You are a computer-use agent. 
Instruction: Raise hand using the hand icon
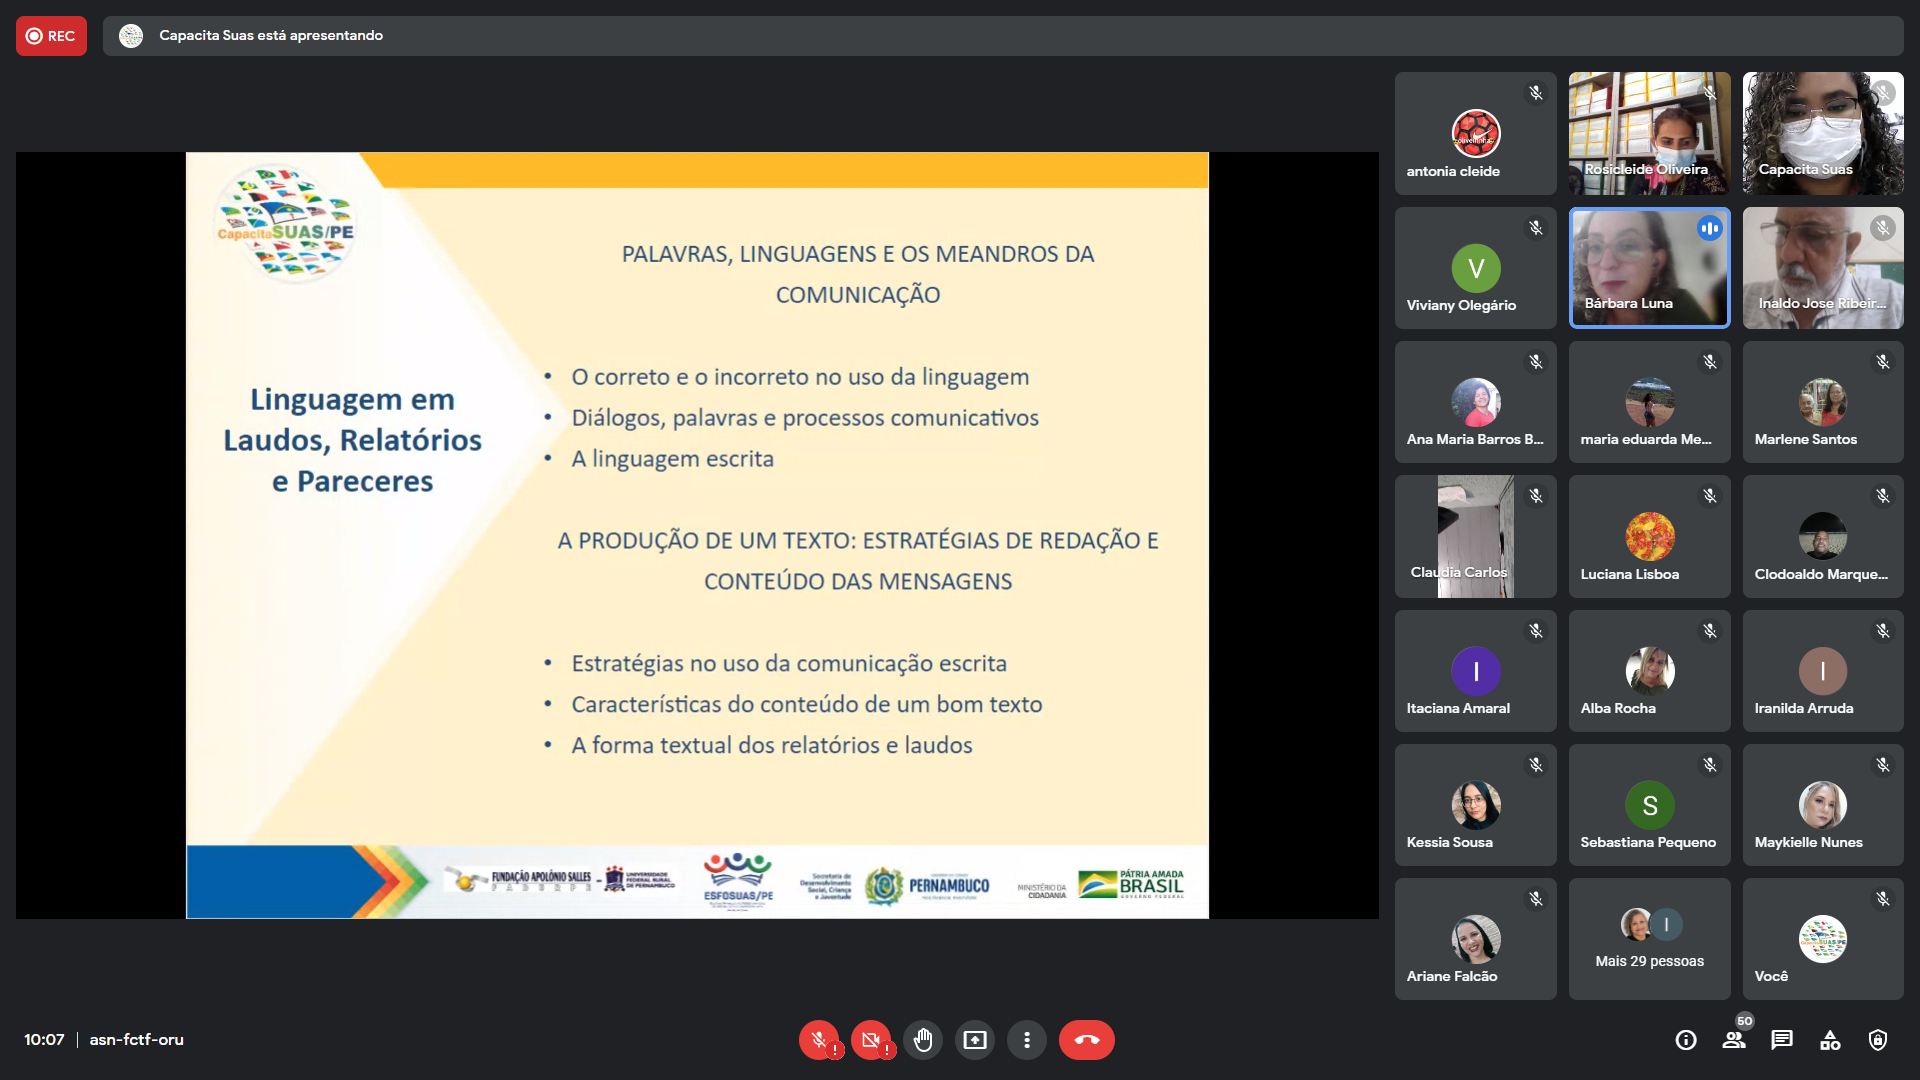coord(923,1040)
